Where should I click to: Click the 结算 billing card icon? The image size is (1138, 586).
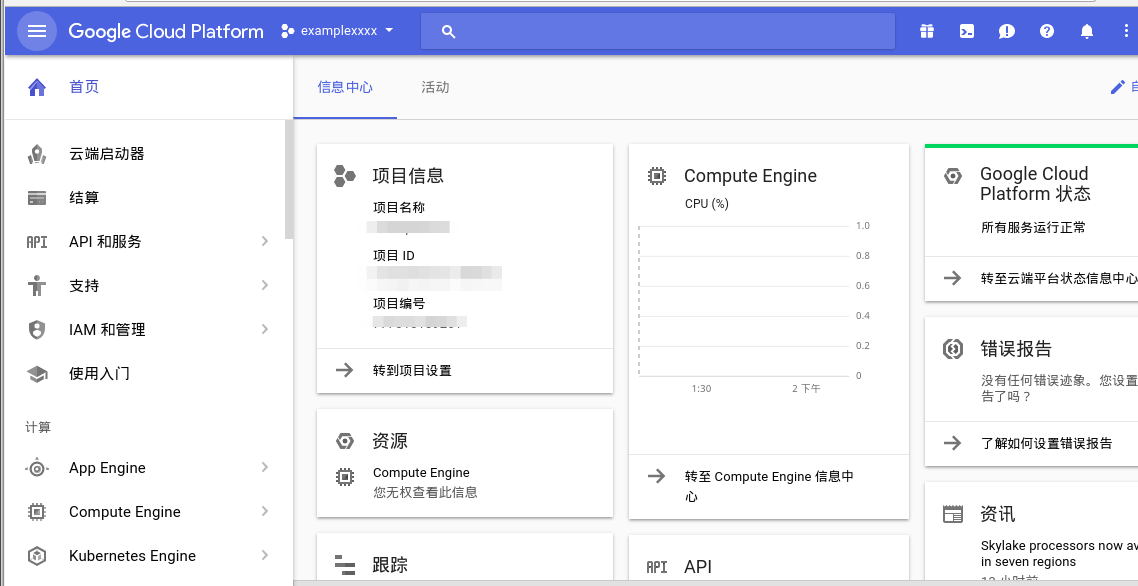[37, 198]
